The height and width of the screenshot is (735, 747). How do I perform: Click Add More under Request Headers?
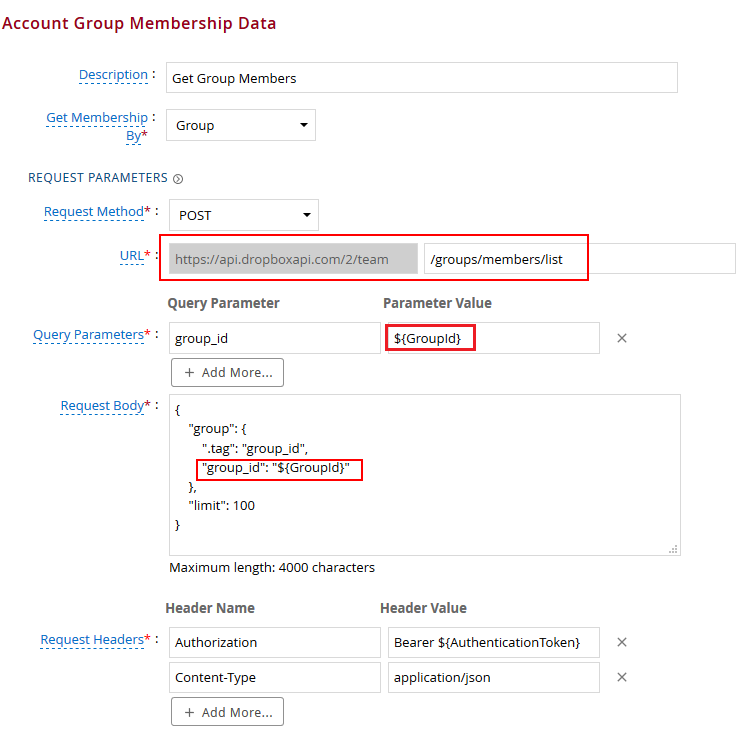227,712
